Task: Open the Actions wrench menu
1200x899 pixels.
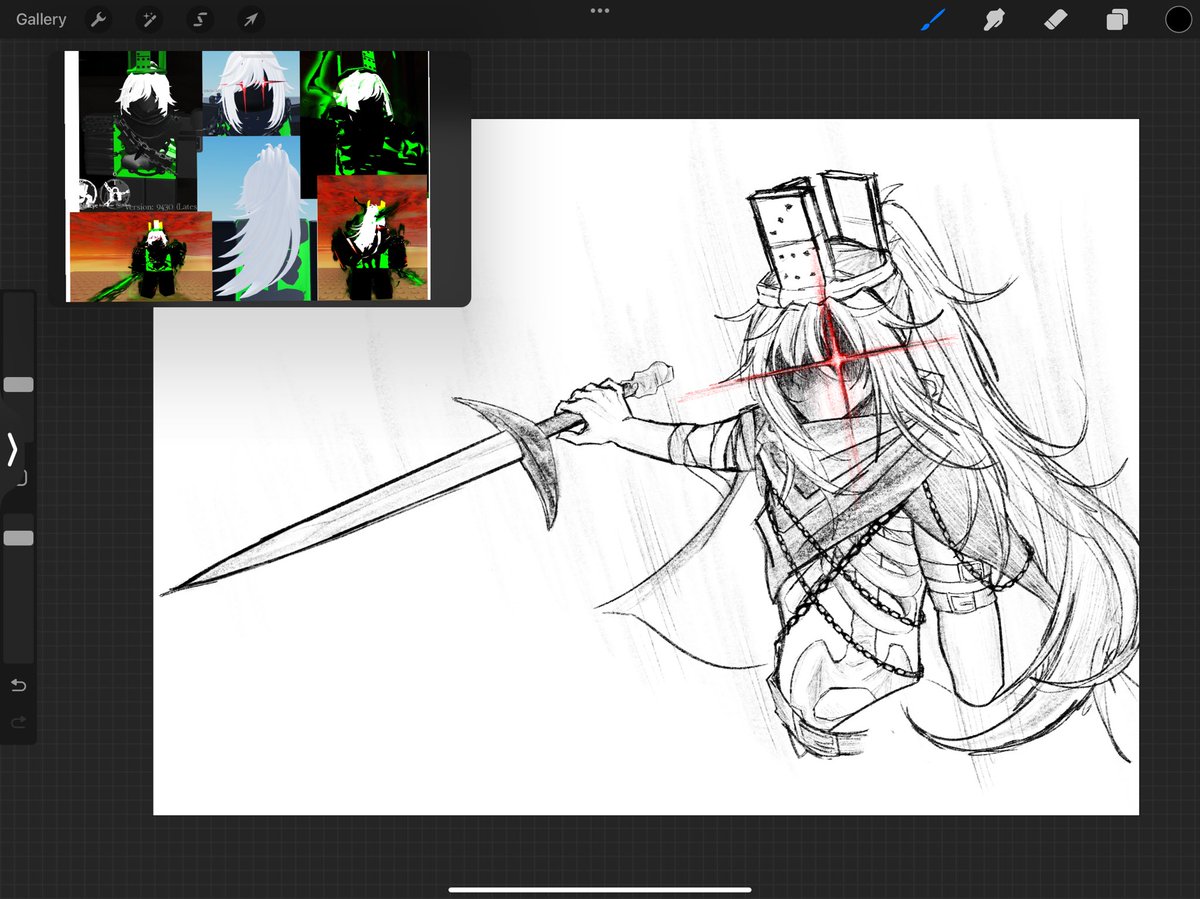Action: [x=98, y=19]
